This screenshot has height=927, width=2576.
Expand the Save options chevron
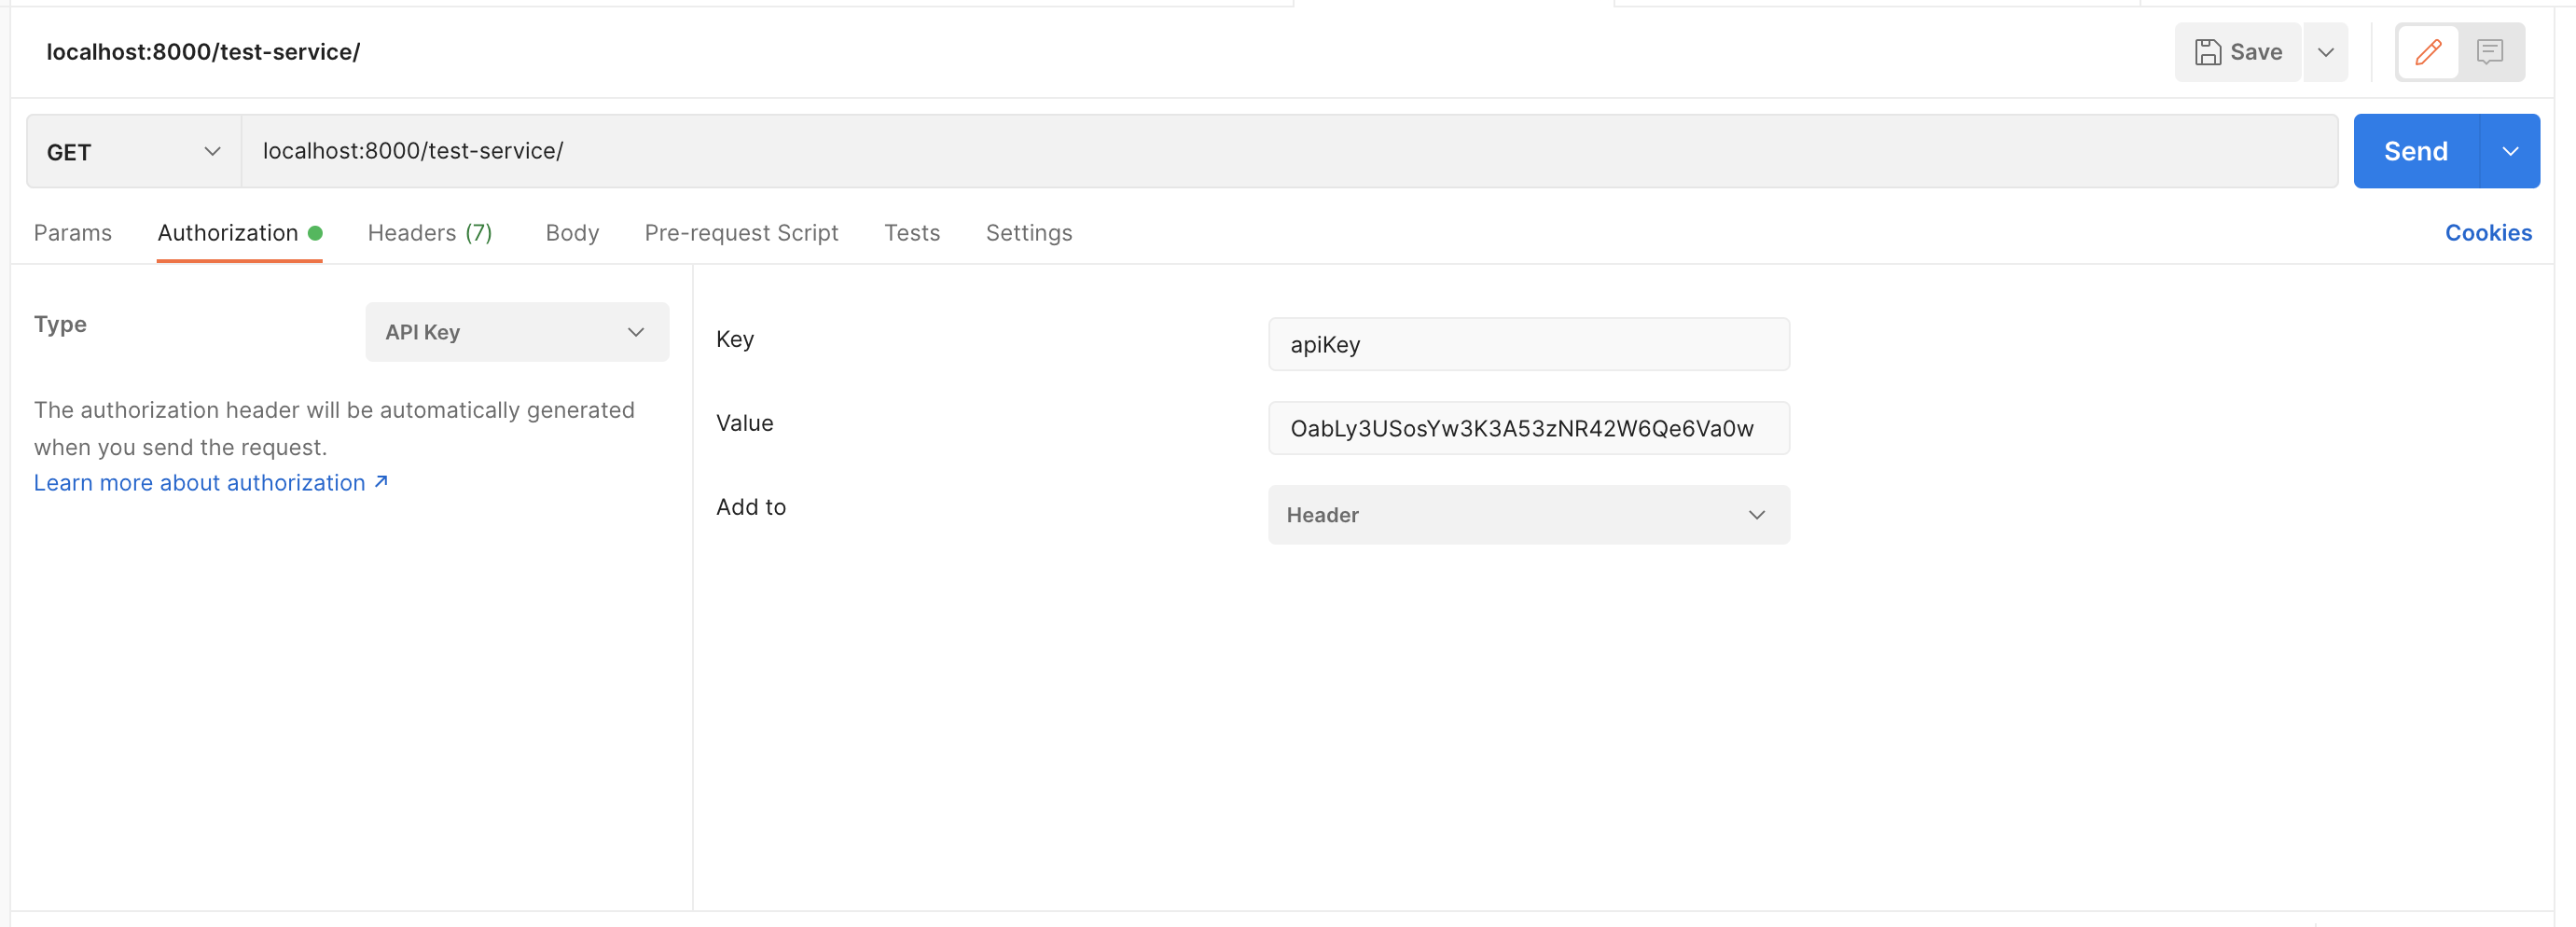tap(2326, 52)
